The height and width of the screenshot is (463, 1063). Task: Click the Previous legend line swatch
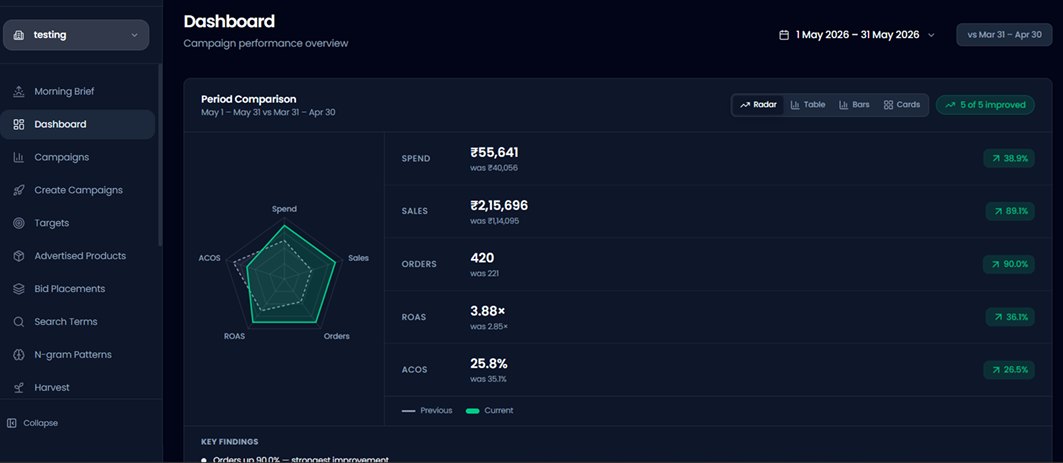click(408, 411)
